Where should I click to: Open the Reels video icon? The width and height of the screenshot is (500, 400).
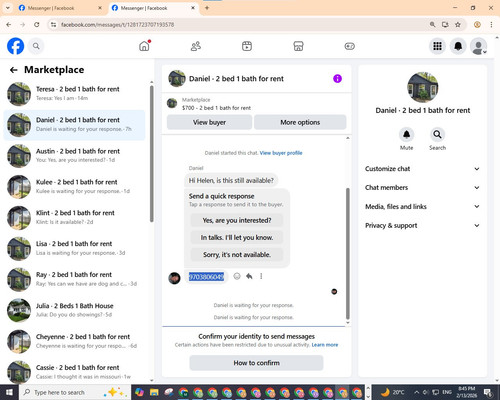pos(247,46)
